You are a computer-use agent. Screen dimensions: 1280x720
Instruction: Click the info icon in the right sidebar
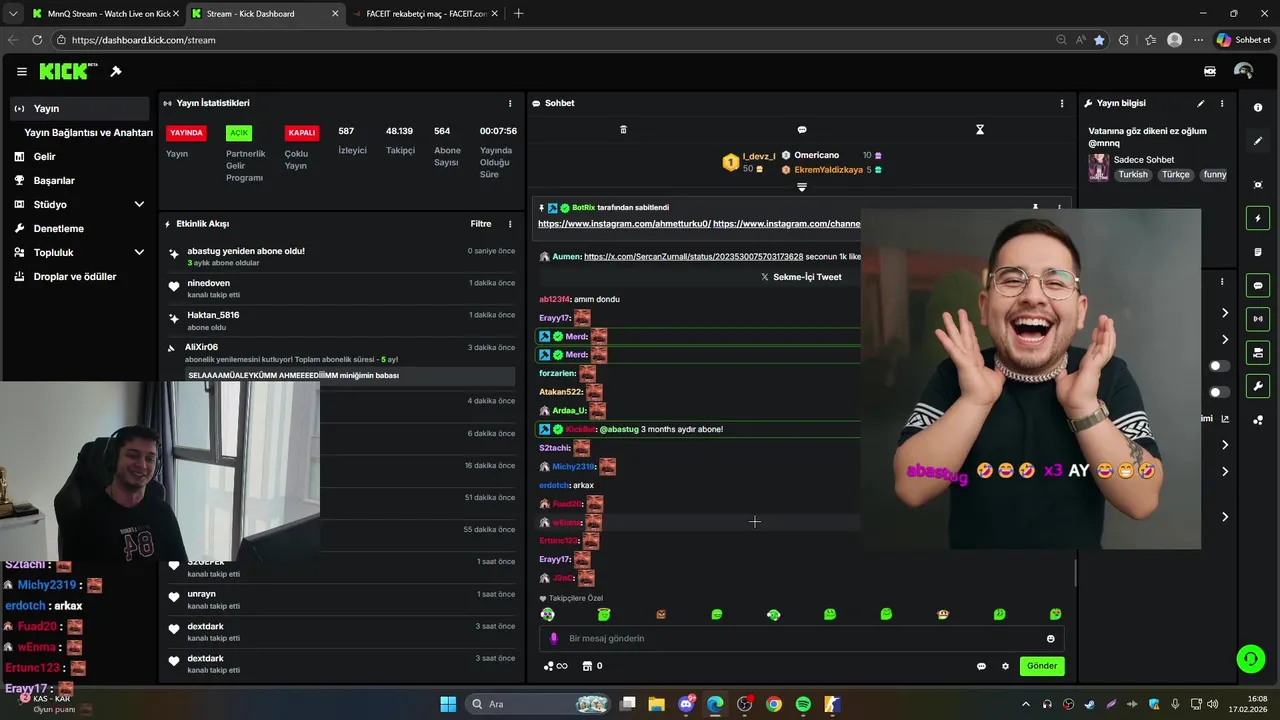click(x=1258, y=107)
